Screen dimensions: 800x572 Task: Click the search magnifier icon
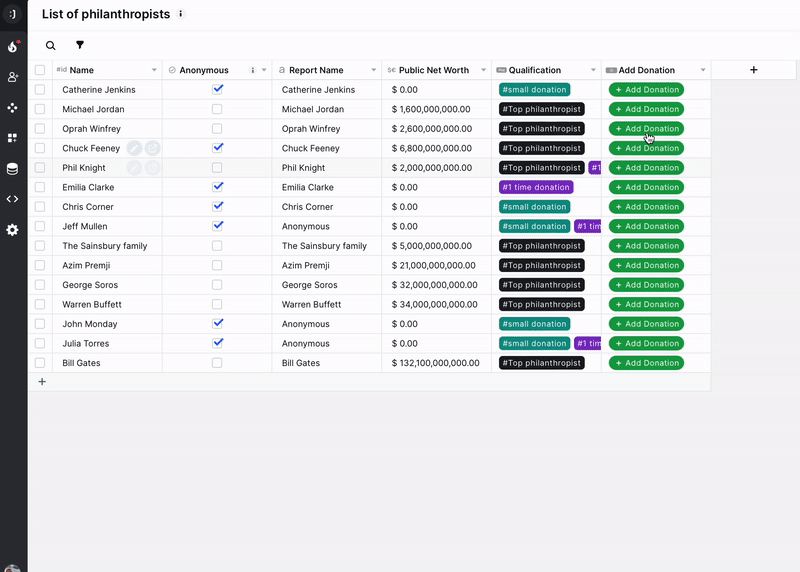(x=51, y=45)
